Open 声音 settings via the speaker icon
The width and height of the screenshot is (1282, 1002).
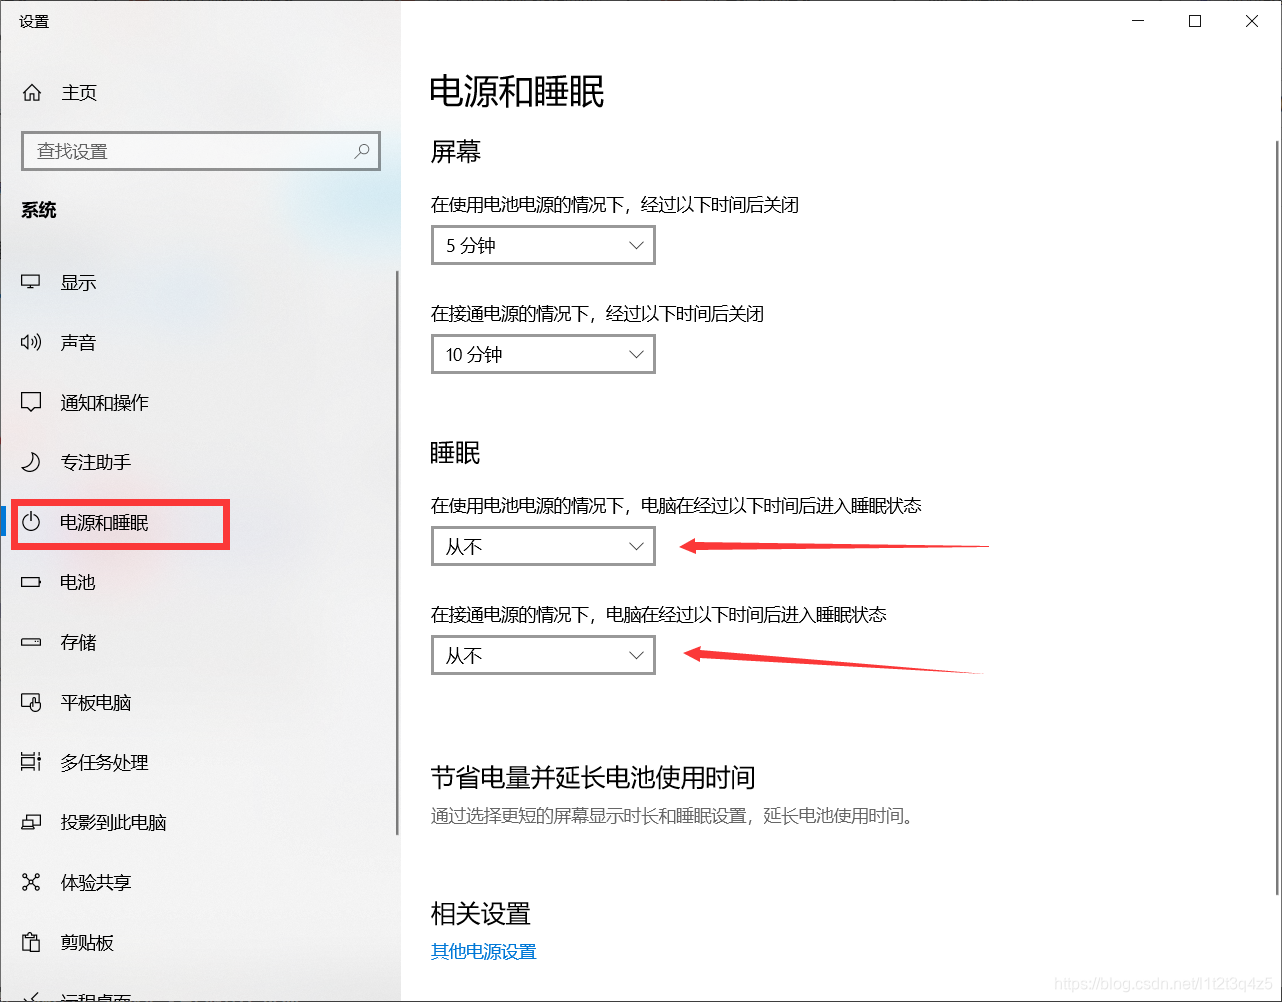pyautogui.click(x=31, y=342)
